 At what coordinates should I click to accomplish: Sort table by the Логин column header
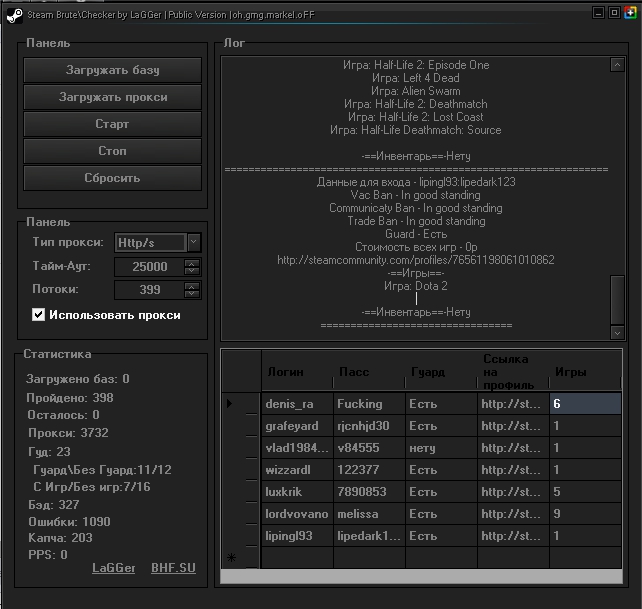pos(297,372)
